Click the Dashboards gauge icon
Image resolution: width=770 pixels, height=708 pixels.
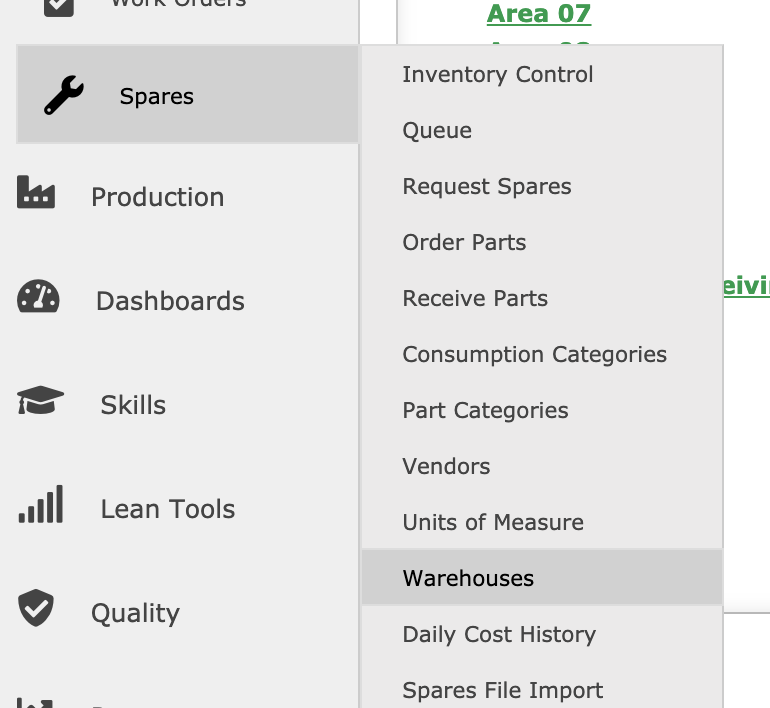(38, 296)
